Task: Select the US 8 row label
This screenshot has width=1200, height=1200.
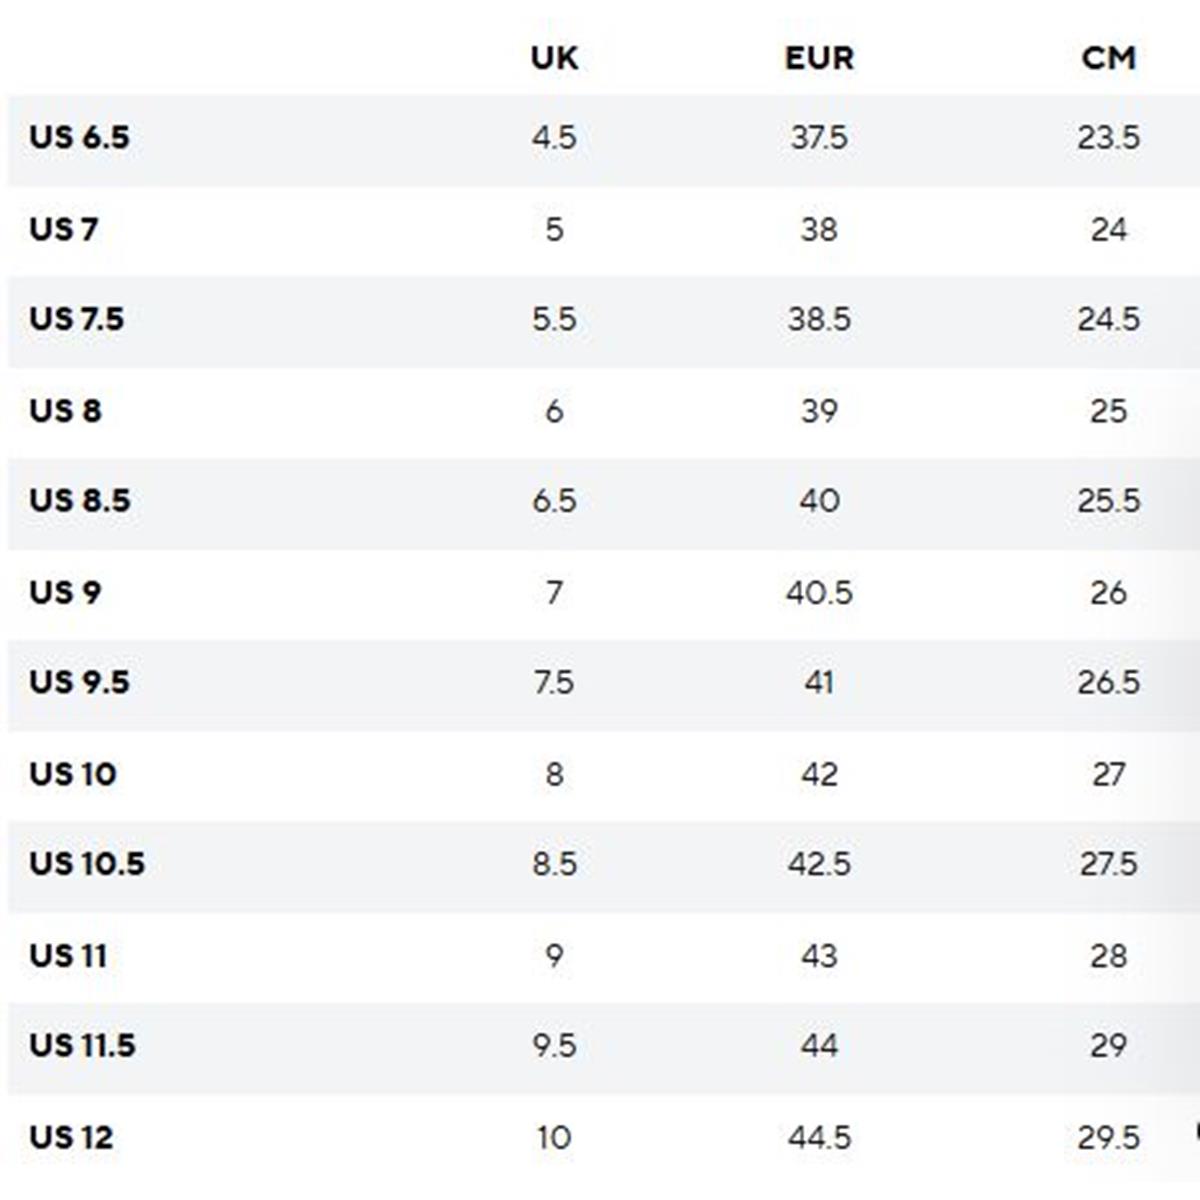Action: 65,411
